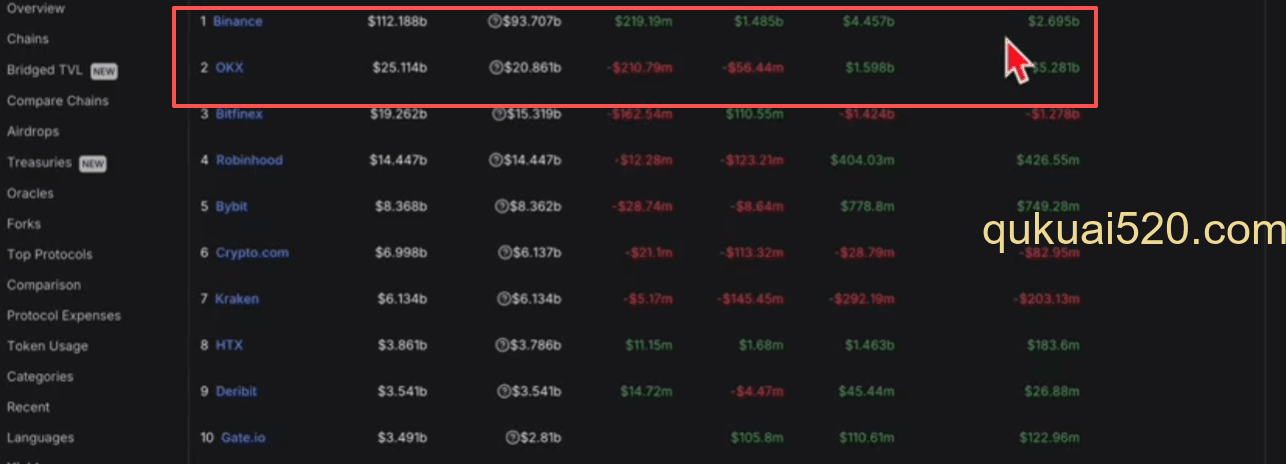Select the $183.6m value

click(x=1053, y=345)
